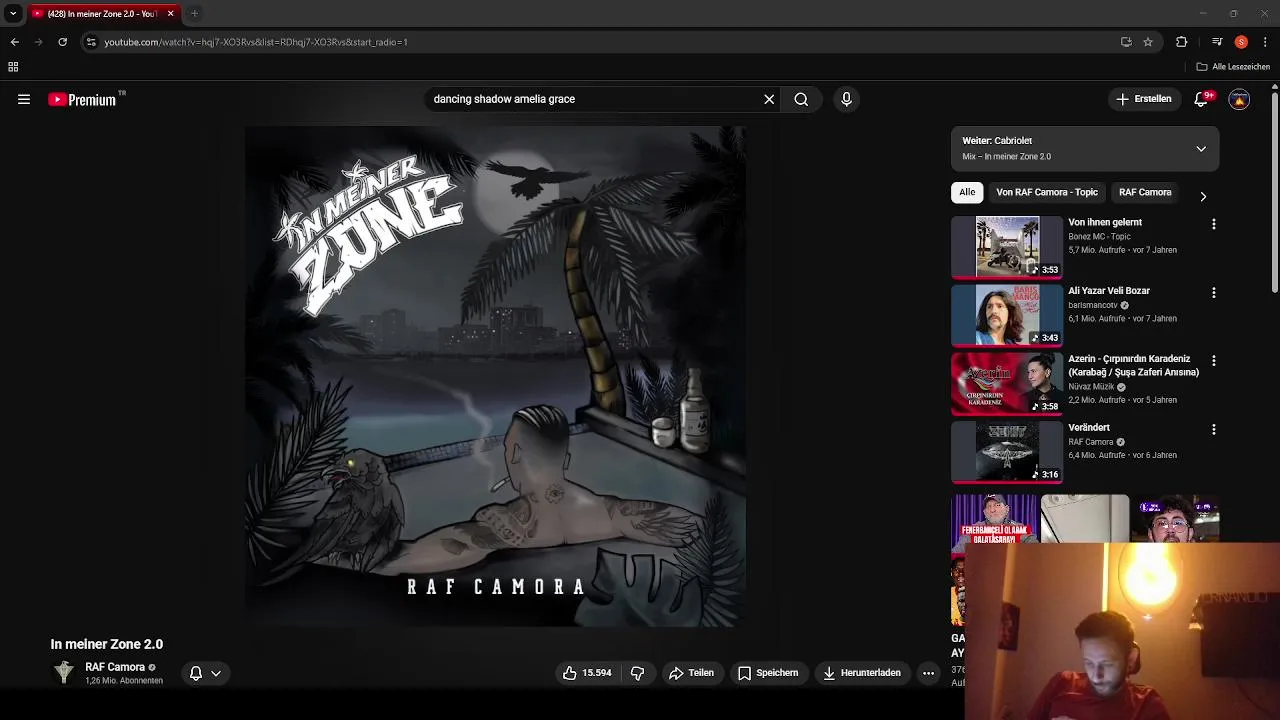The width and height of the screenshot is (1280, 720).
Task: Open the apps grid in bookmarks bar
Action: (13, 67)
